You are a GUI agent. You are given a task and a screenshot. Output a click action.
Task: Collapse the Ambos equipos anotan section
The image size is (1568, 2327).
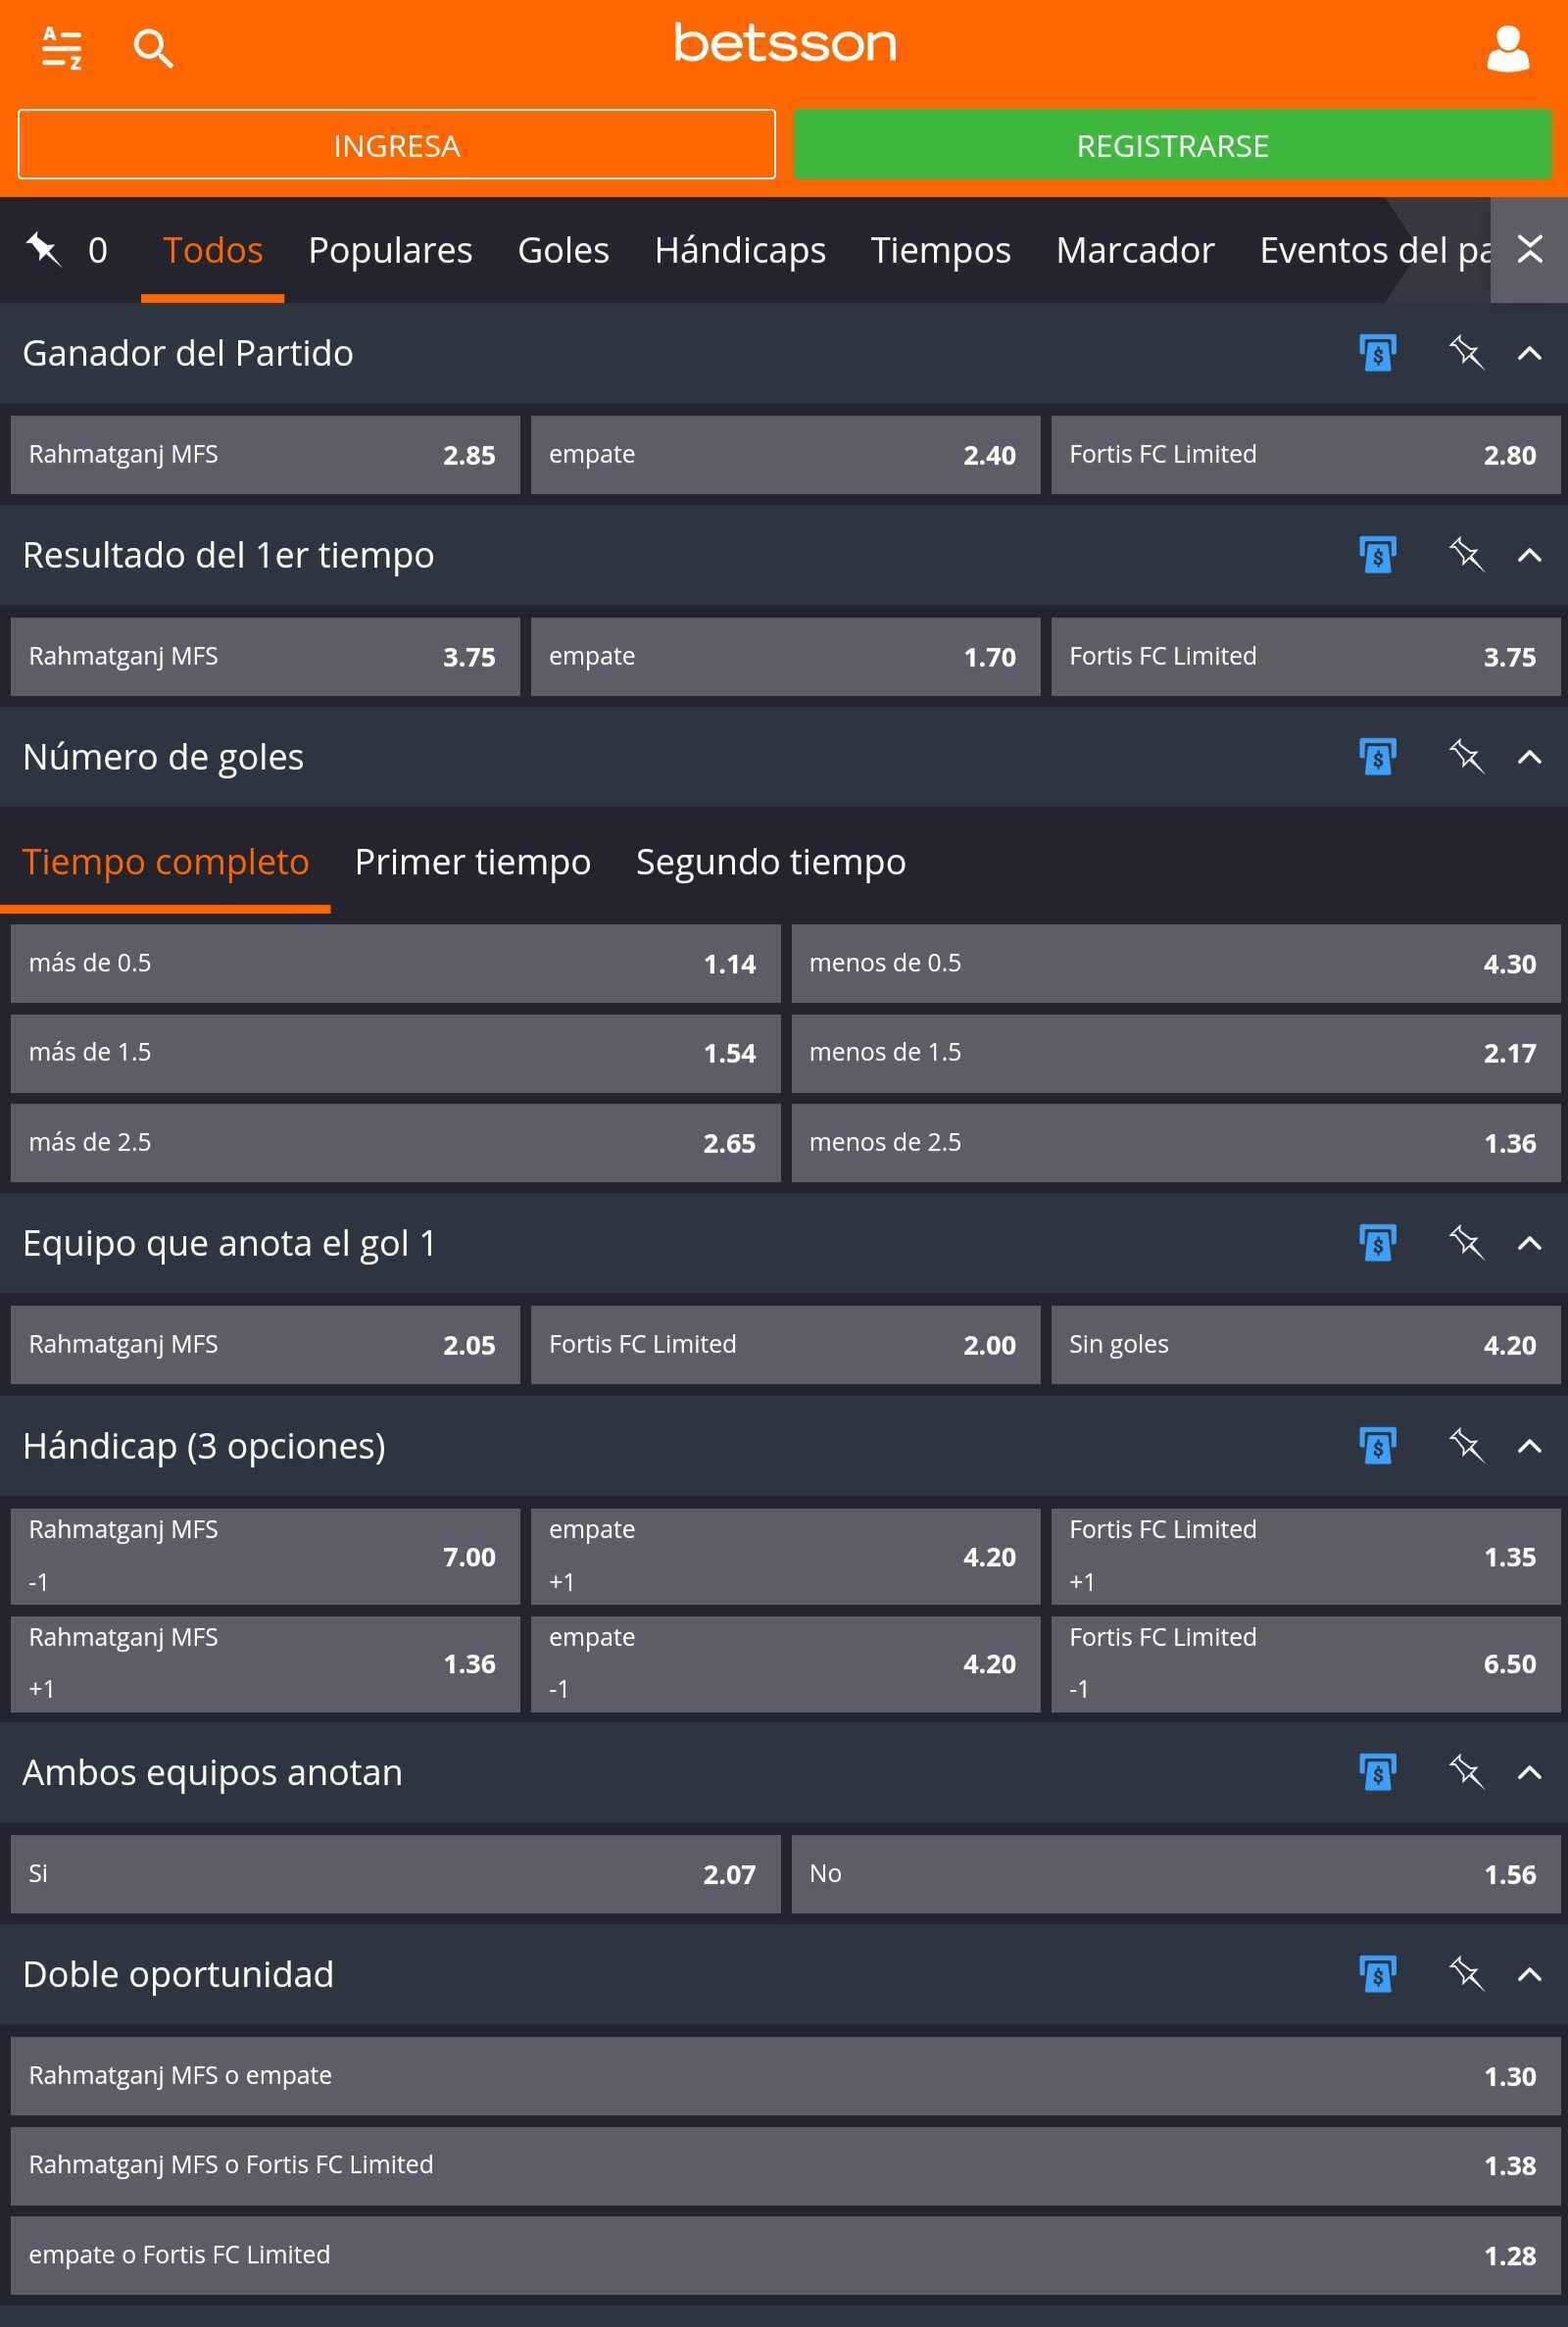point(1529,1773)
